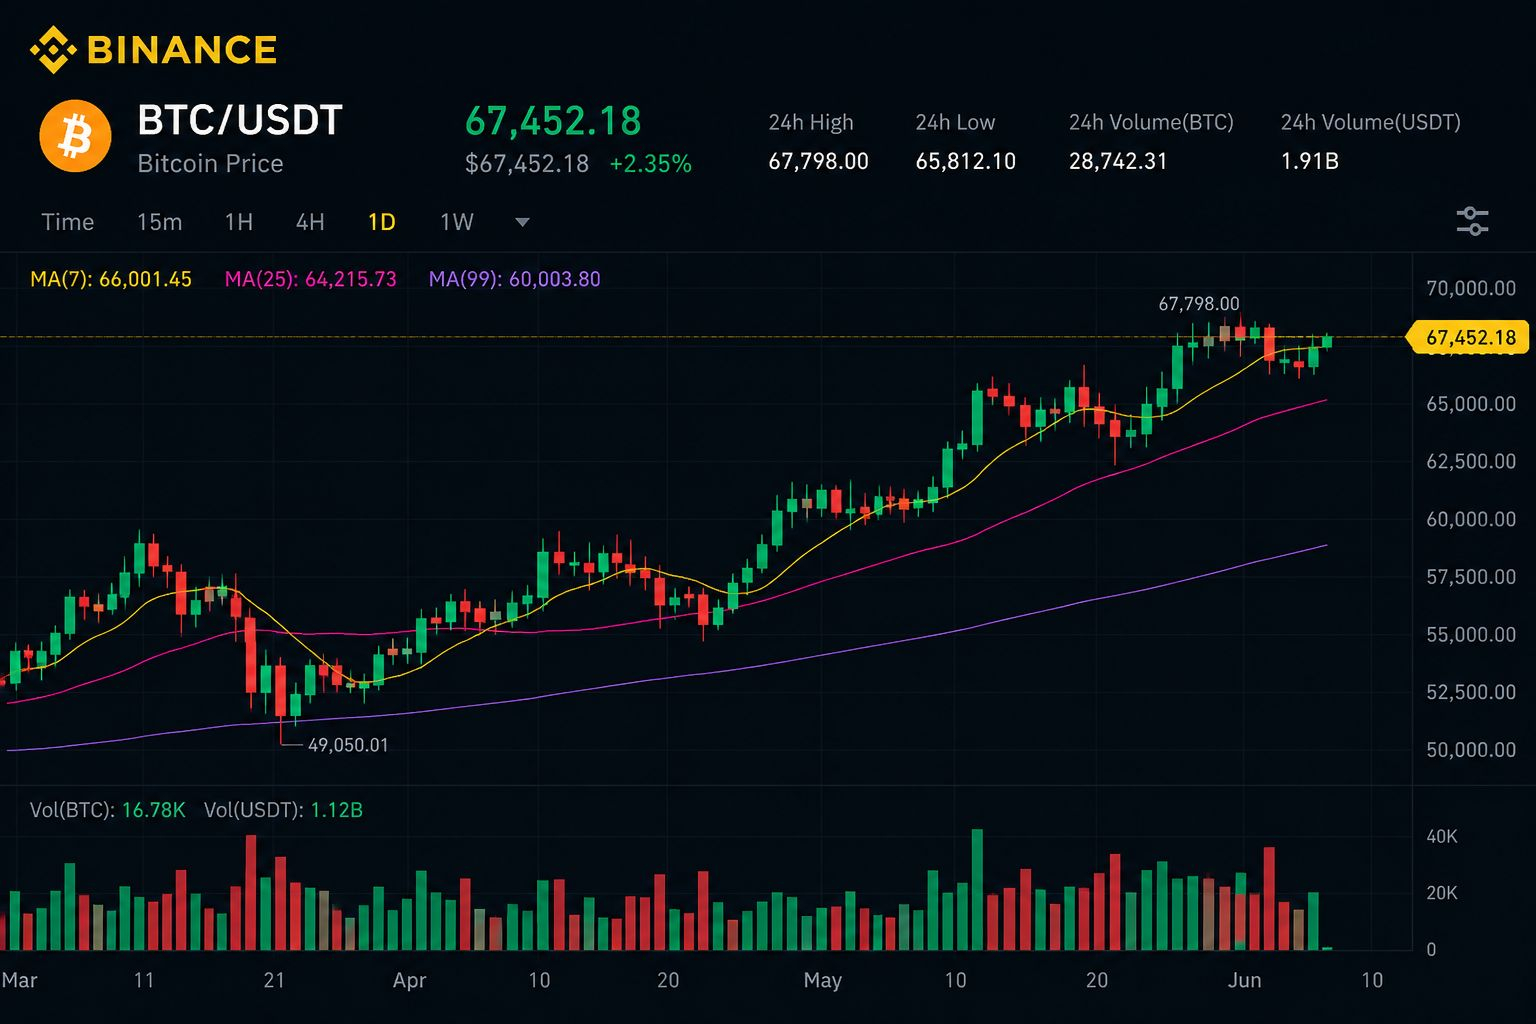Click the 20K volume axis label
This screenshot has height=1024, width=1536.
[1442, 893]
